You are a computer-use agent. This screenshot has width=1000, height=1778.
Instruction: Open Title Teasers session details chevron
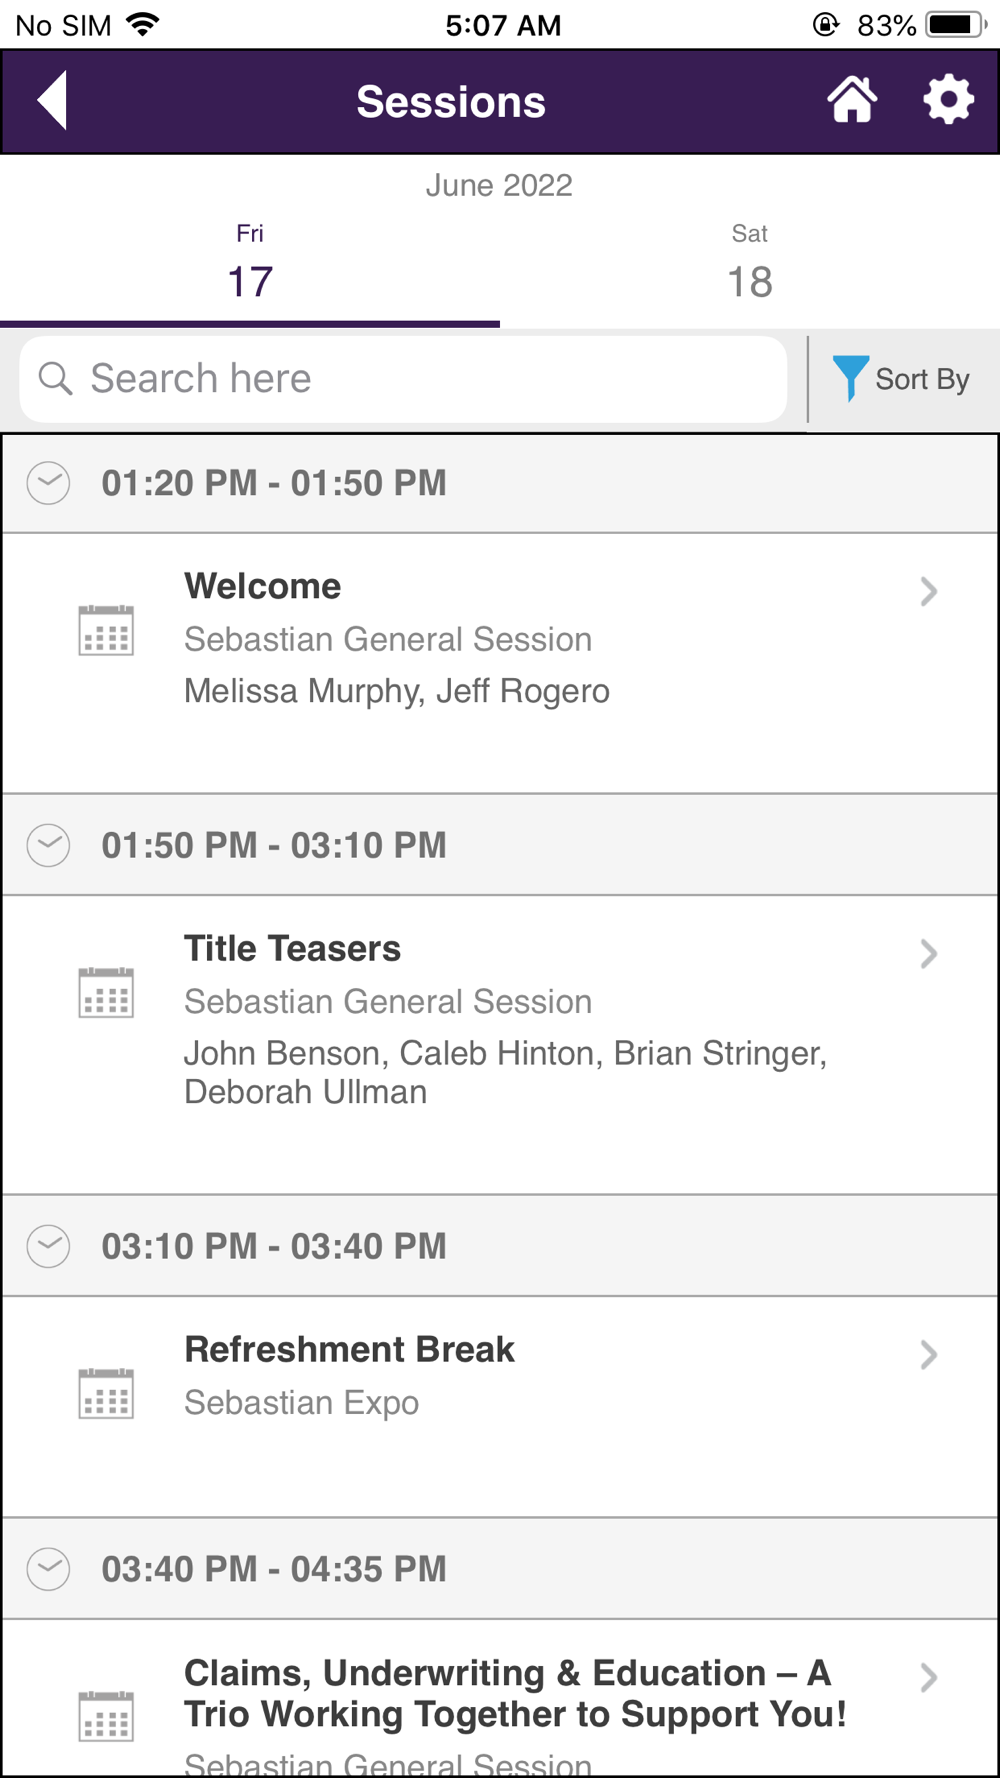(x=928, y=954)
